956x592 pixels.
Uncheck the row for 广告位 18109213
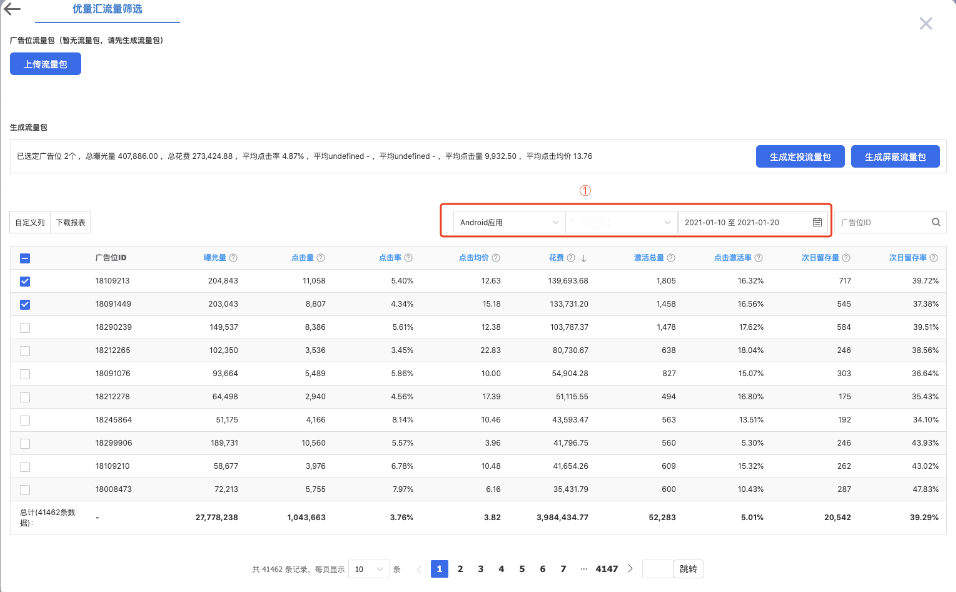pyautogui.click(x=25, y=281)
